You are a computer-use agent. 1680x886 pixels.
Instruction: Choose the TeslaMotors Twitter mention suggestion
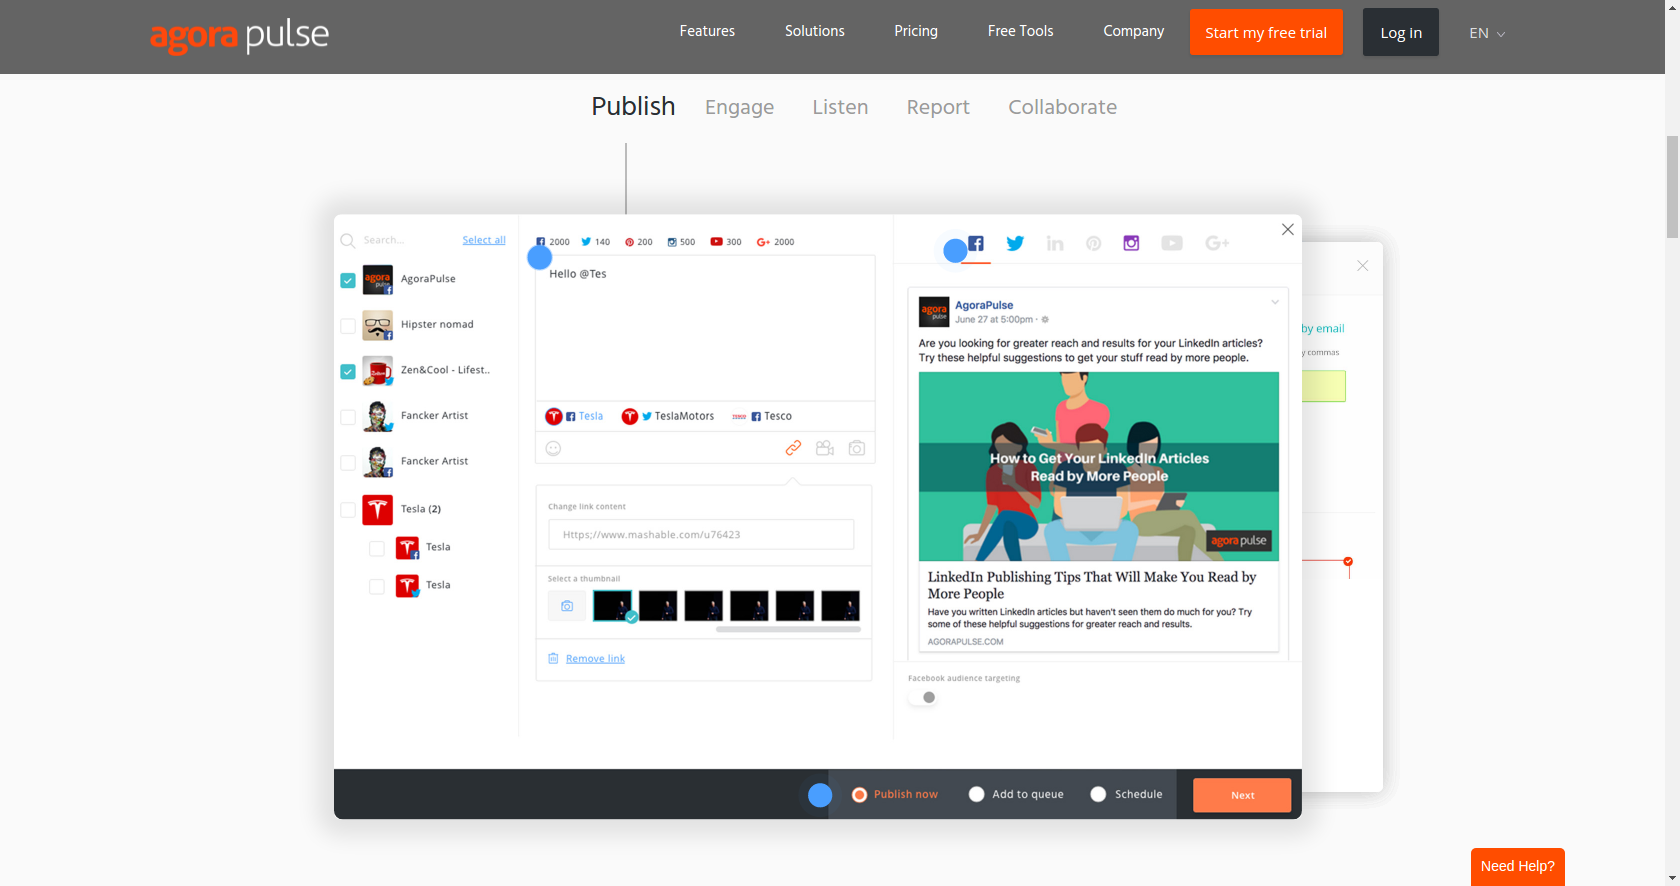pos(668,416)
